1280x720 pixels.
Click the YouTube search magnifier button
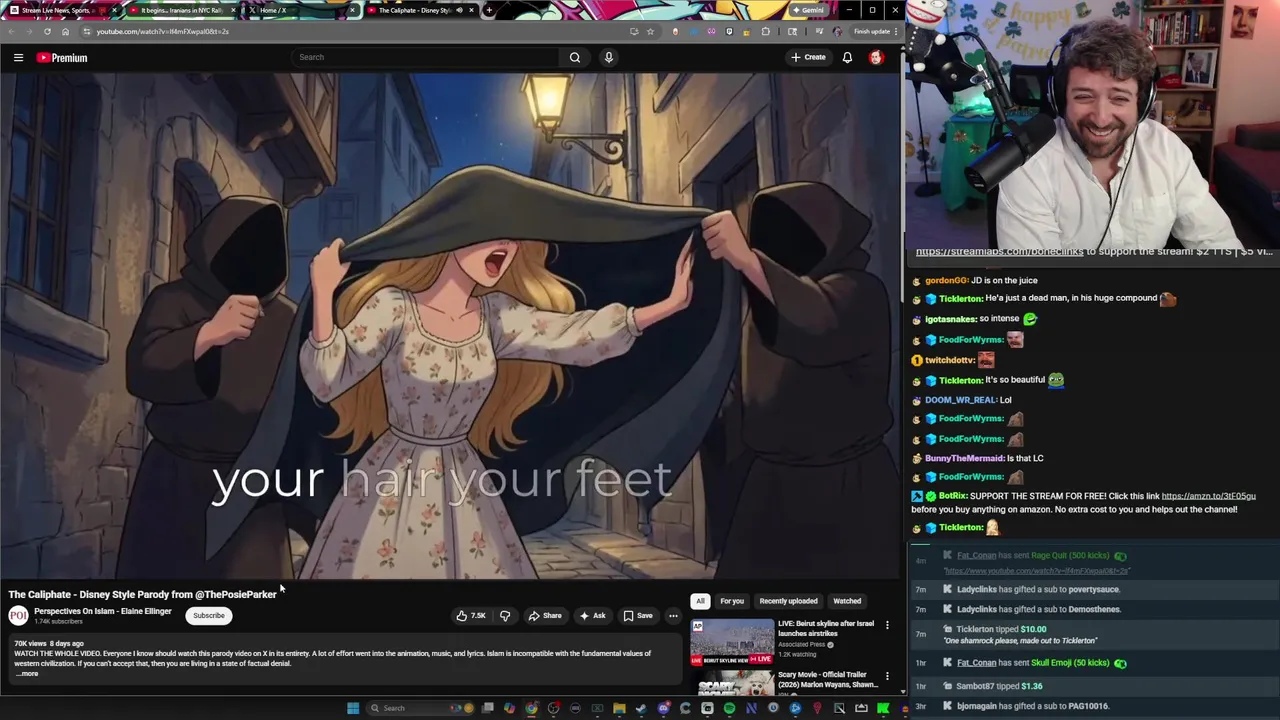(x=575, y=57)
